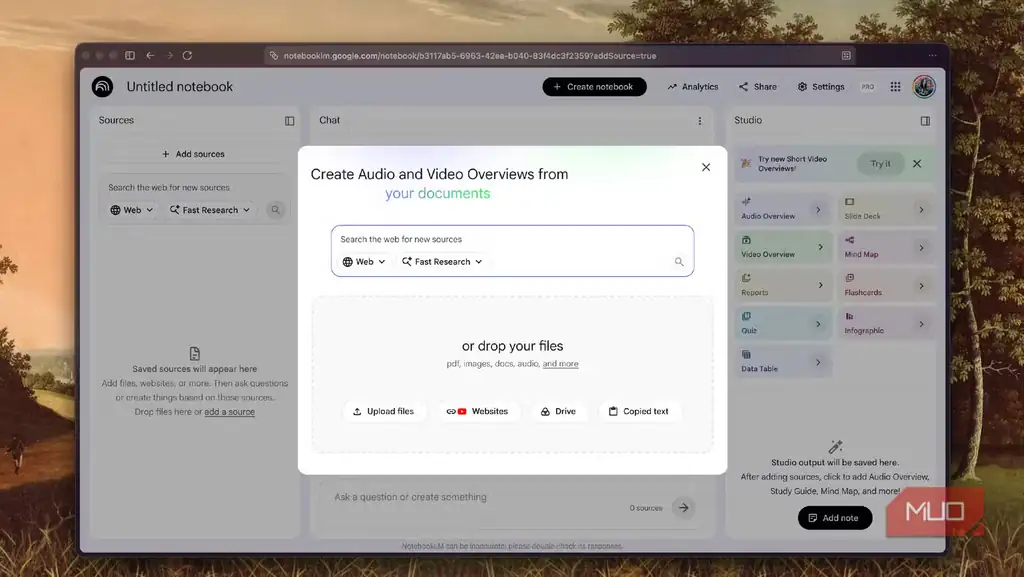Viewport: 1024px width, 577px height.
Task: Dismiss the Short Video Overviews banner
Action: point(917,164)
